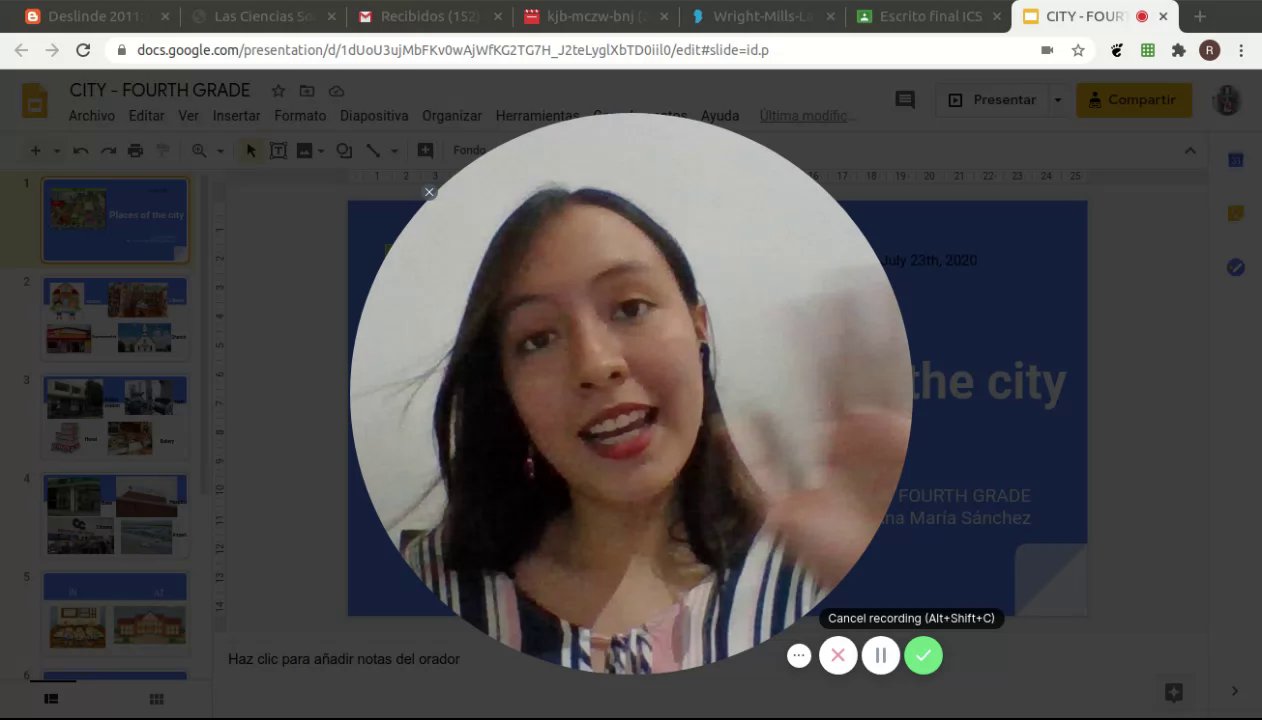Undo the last action
This screenshot has width=1262, height=720.
pyautogui.click(x=81, y=151)
